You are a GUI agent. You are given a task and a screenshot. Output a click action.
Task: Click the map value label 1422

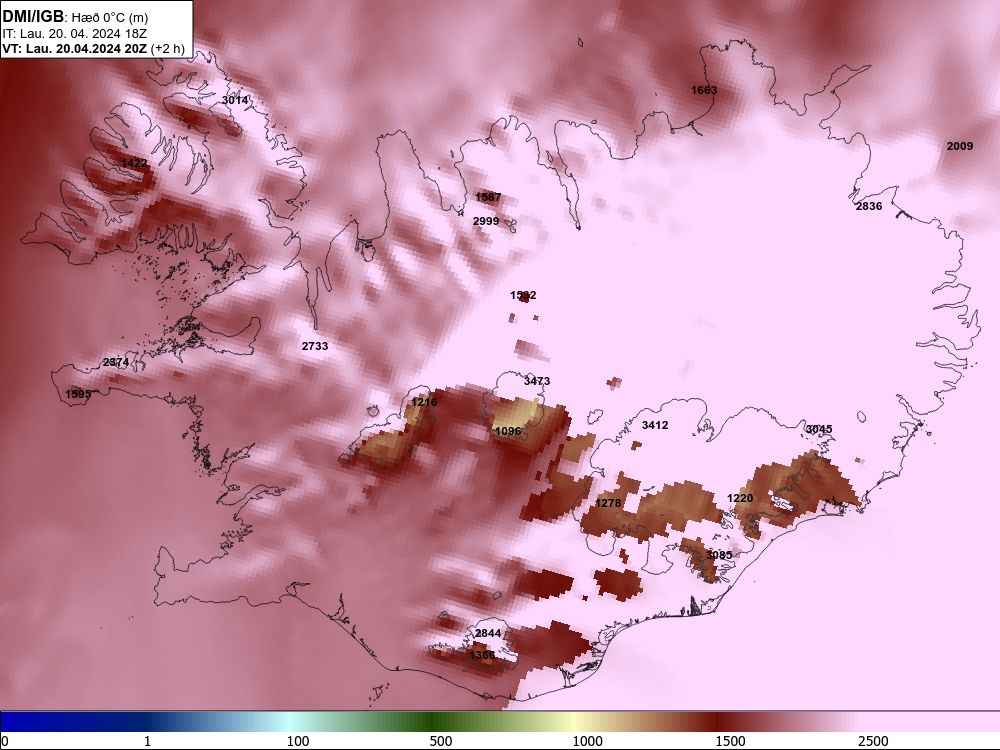pos(134,163)
